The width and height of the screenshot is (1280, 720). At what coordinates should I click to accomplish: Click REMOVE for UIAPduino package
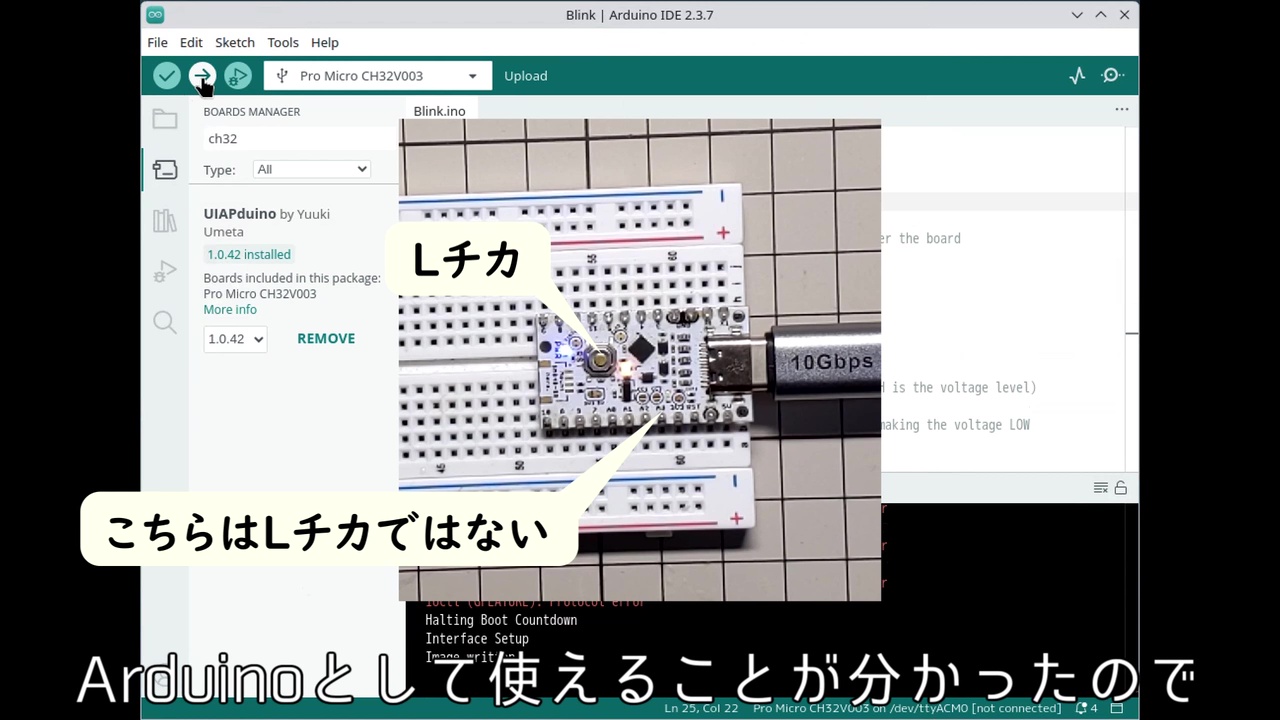[326, 339]
